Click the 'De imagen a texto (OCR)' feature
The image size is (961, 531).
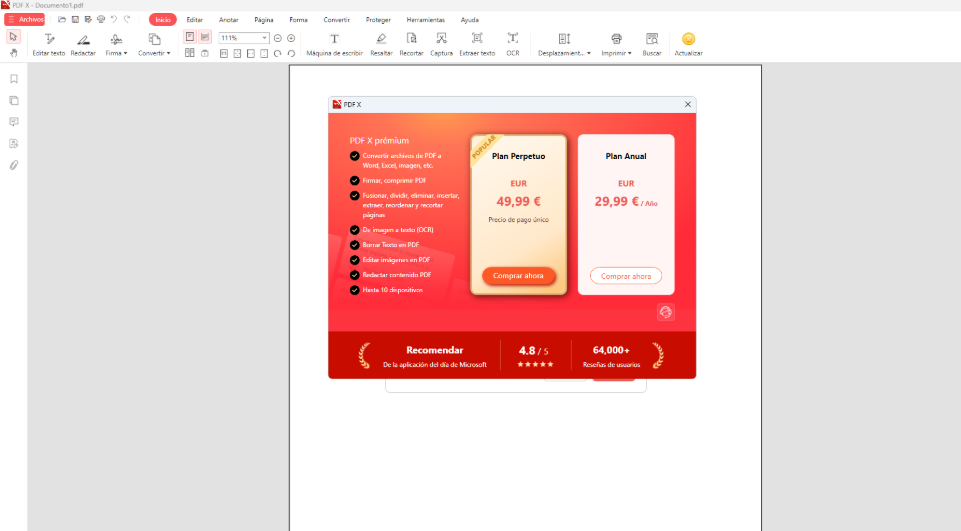[x=398, y=230]
